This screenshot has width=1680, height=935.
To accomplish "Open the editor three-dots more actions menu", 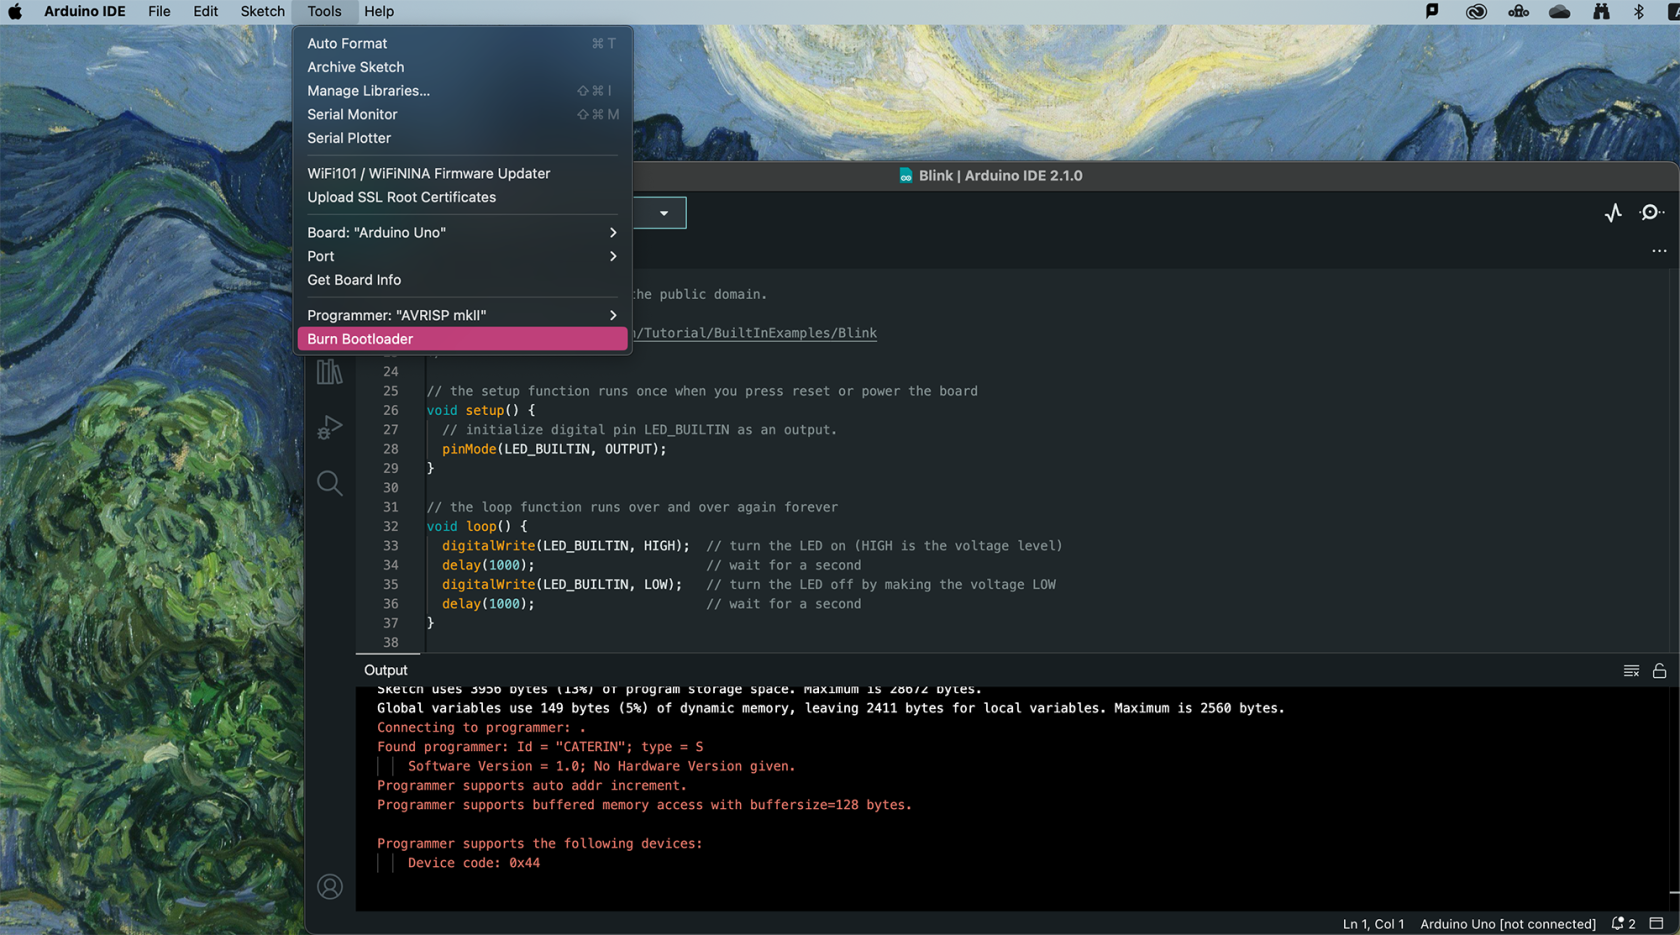I will [1659, 251].
